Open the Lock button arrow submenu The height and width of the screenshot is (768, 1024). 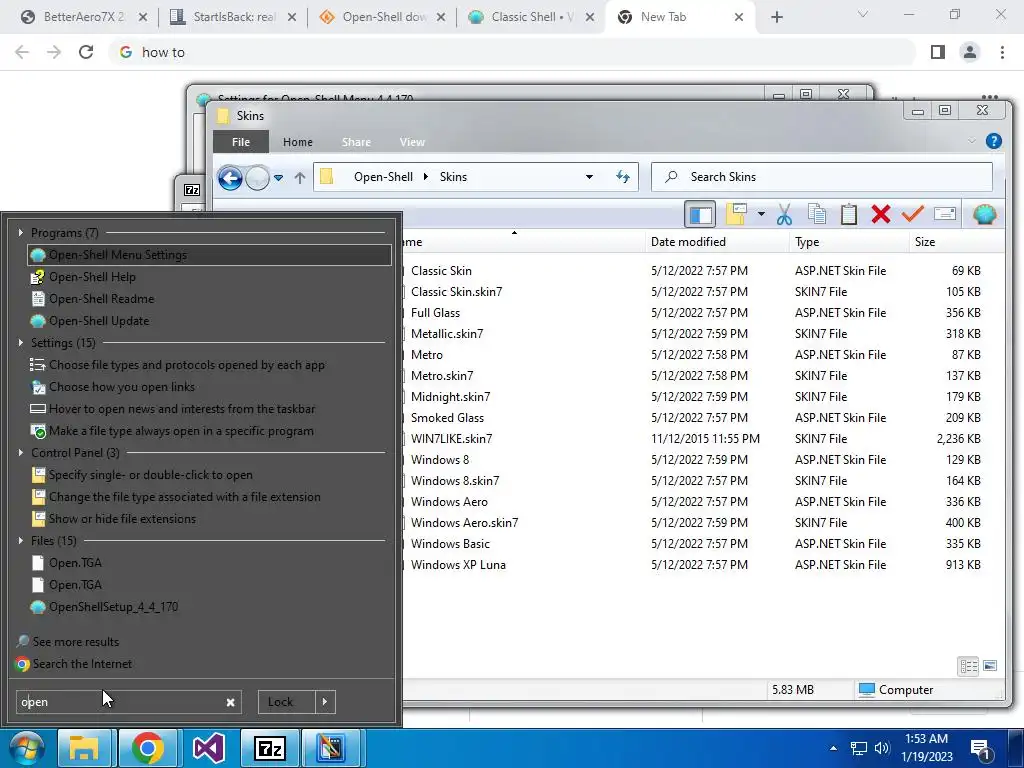coord(325,702)
